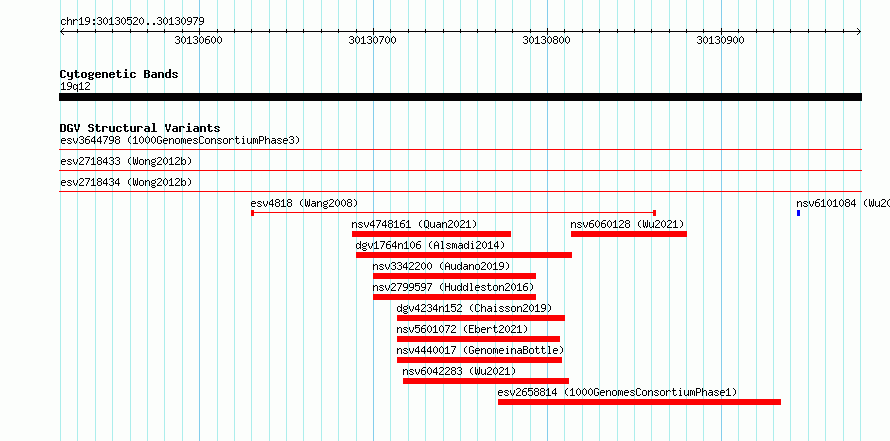Screen dimensions: 890x441
Task: Click the nsv4440017 (GenomeinaBottle) label
Action: coord(480,350)
